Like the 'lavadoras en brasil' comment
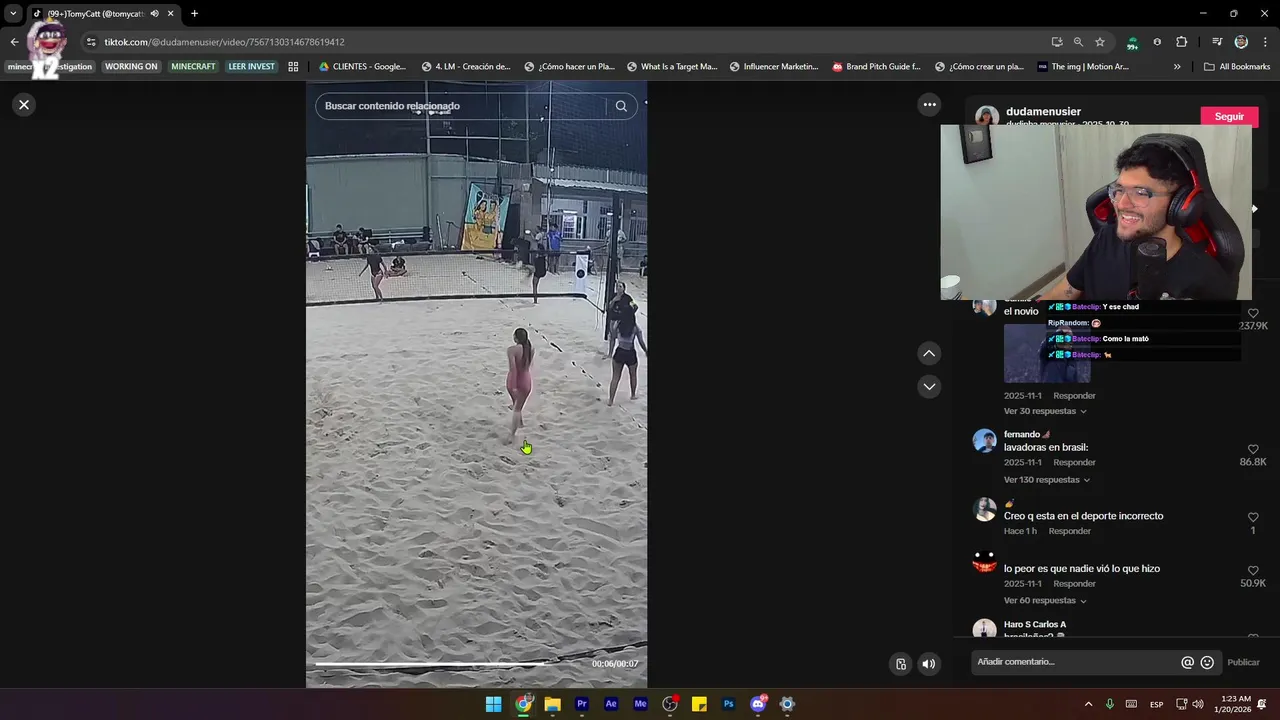Screen dimensions: 1280x720 (1253, 450)
